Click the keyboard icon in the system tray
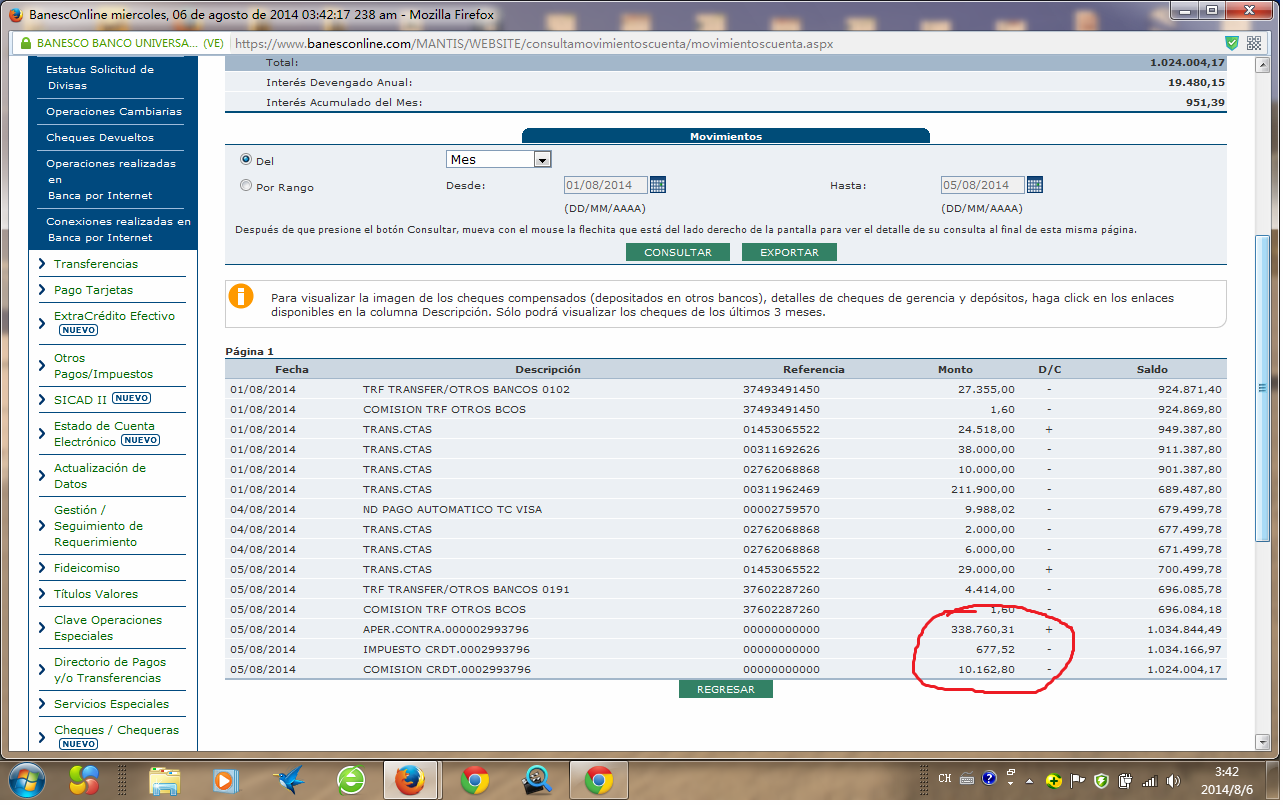The width and height of the screenshot is (1283, 805). pyautogui.click(x=967, y=779)
